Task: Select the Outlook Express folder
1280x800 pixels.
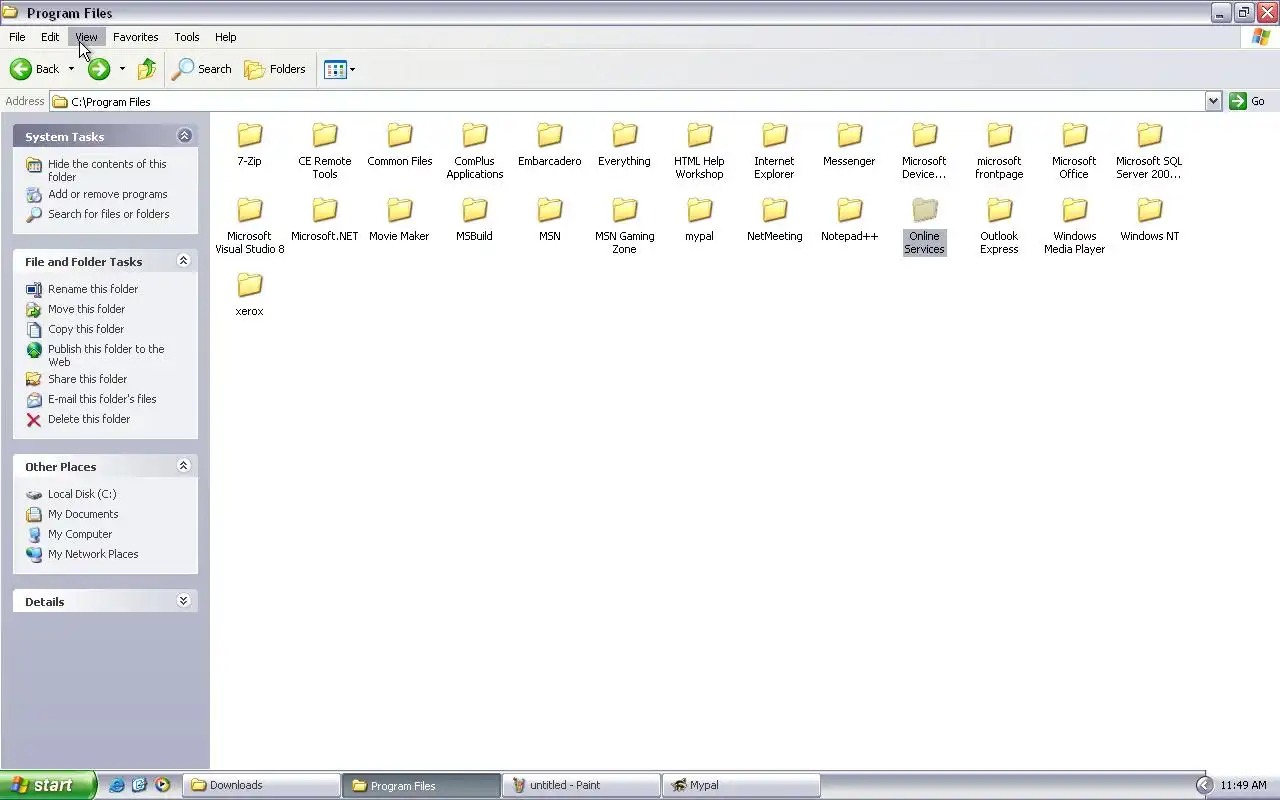Action: [1000, 225]
